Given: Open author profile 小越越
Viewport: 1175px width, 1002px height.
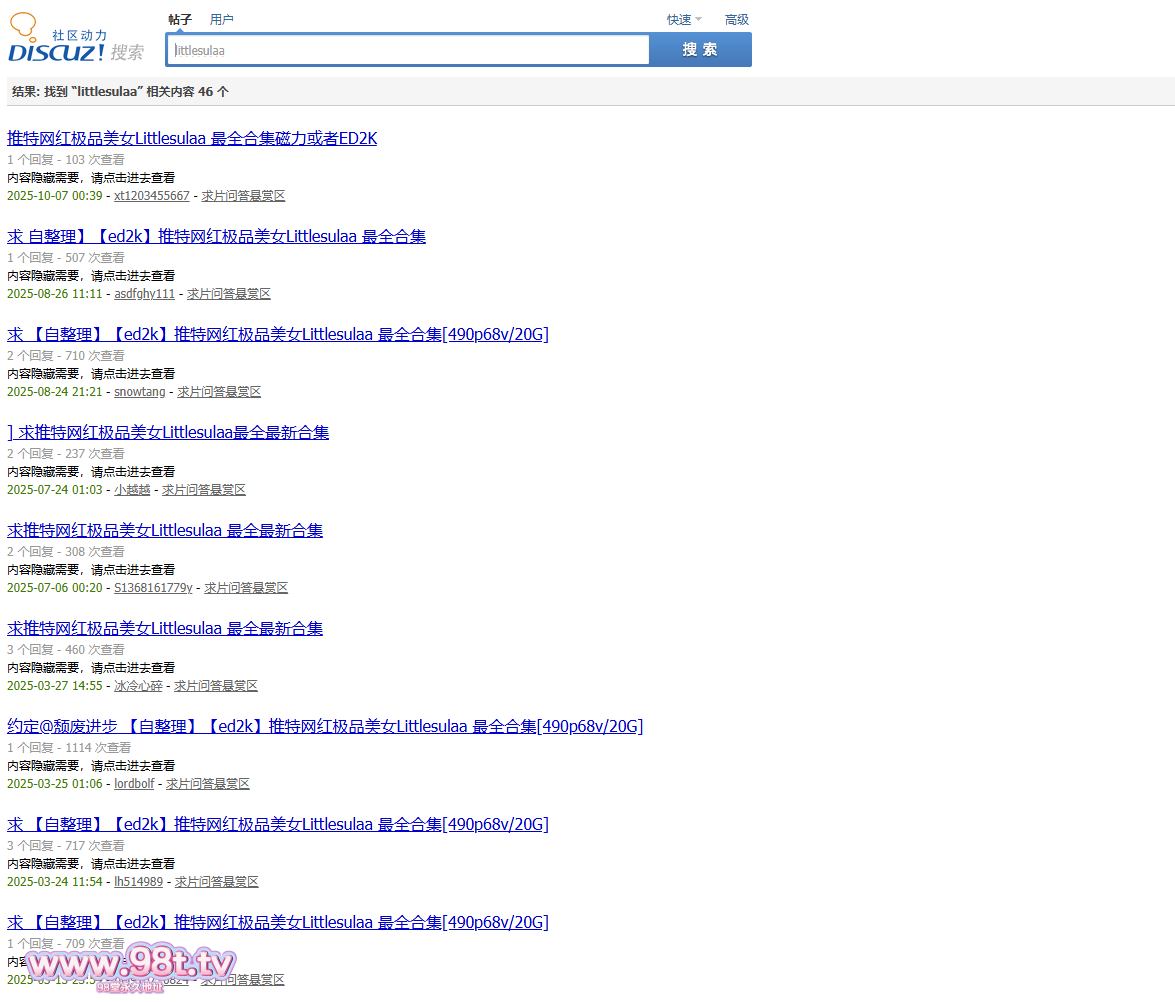Looking at the screenshot, I should (132, 490).
